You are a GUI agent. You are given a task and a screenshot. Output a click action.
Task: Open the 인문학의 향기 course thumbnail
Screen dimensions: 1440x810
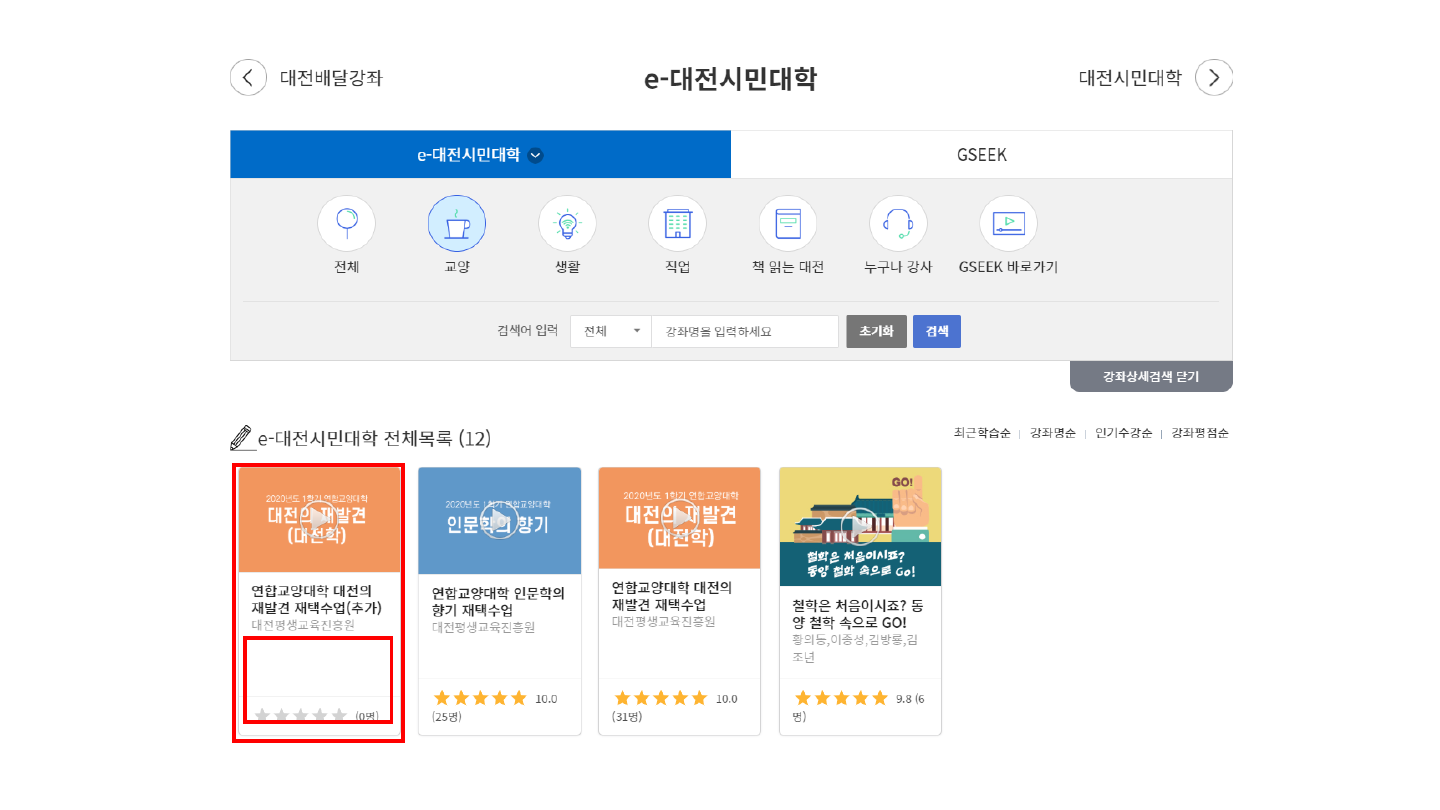pyautogui.click(x=499, y=520)
